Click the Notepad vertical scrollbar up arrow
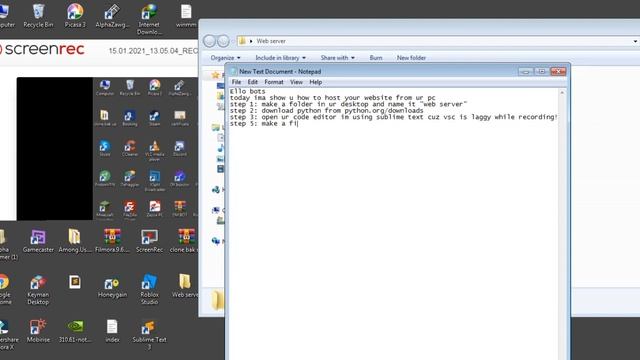 pos(562,93)
